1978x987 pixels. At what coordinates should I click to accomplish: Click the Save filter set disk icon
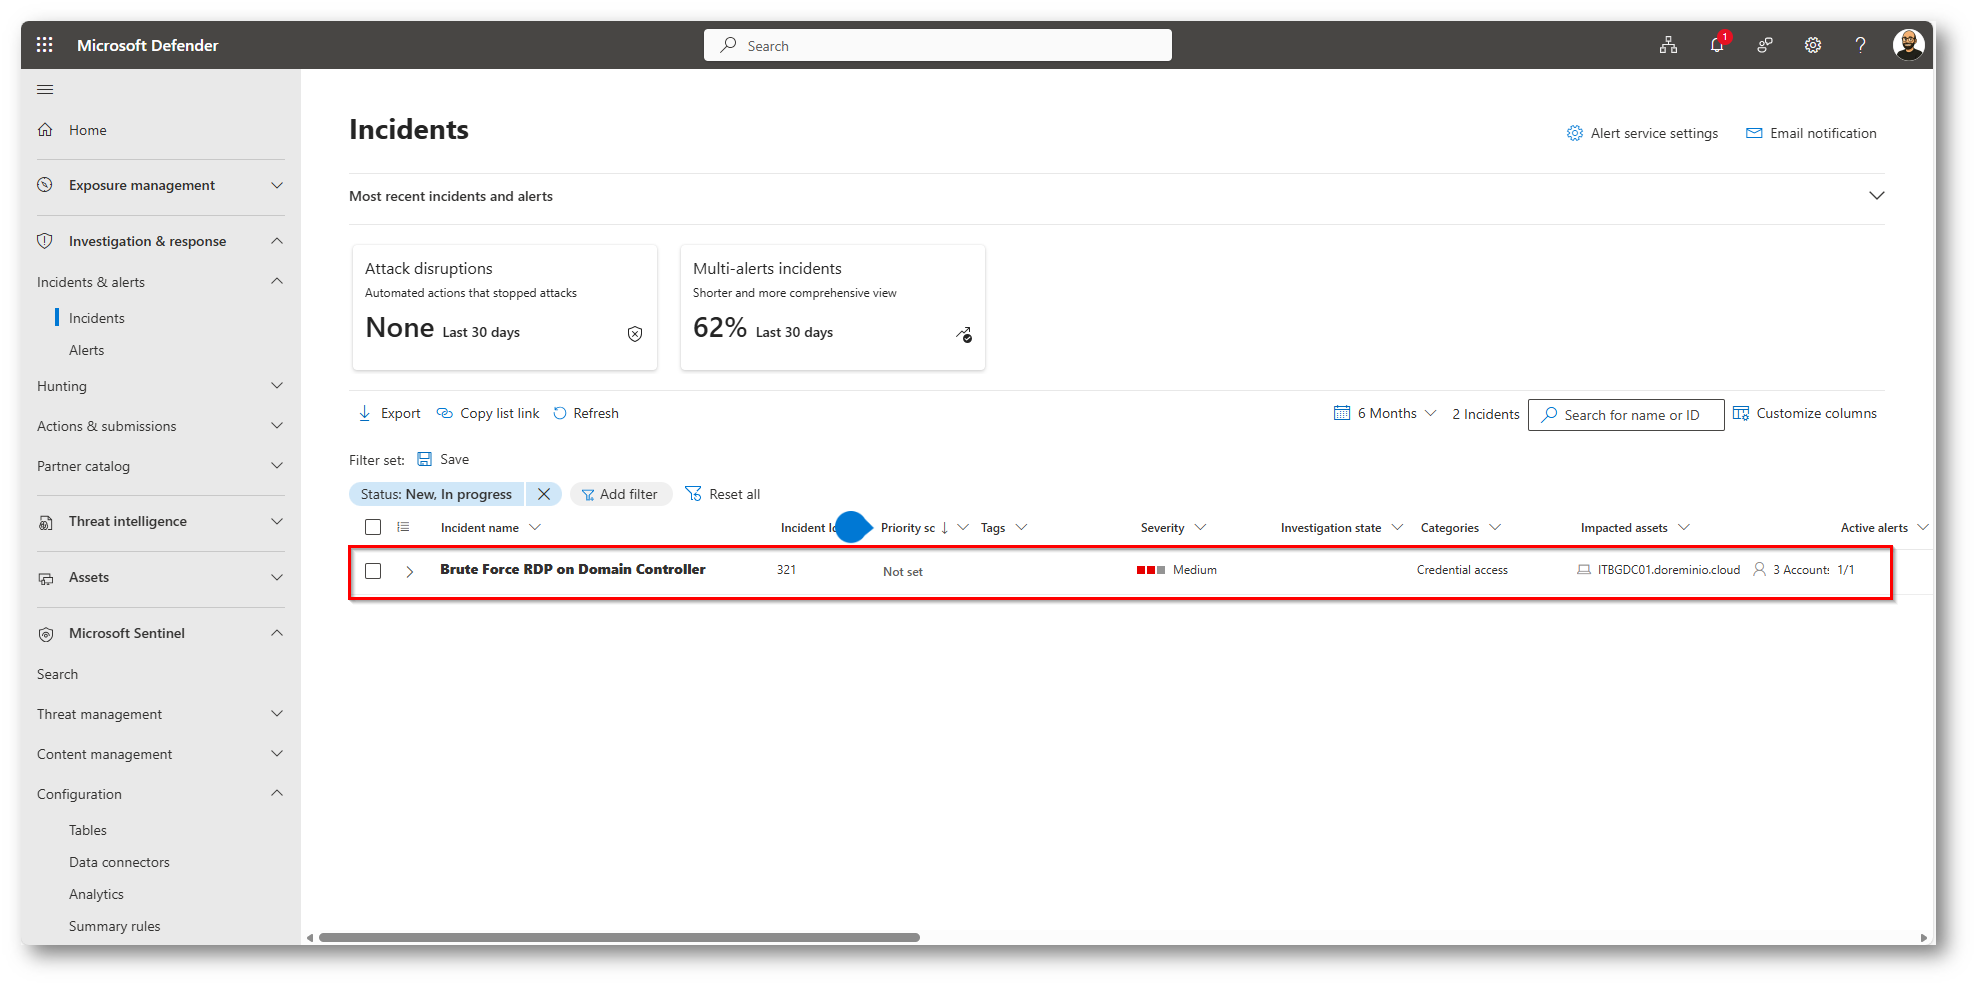(425, 459)
